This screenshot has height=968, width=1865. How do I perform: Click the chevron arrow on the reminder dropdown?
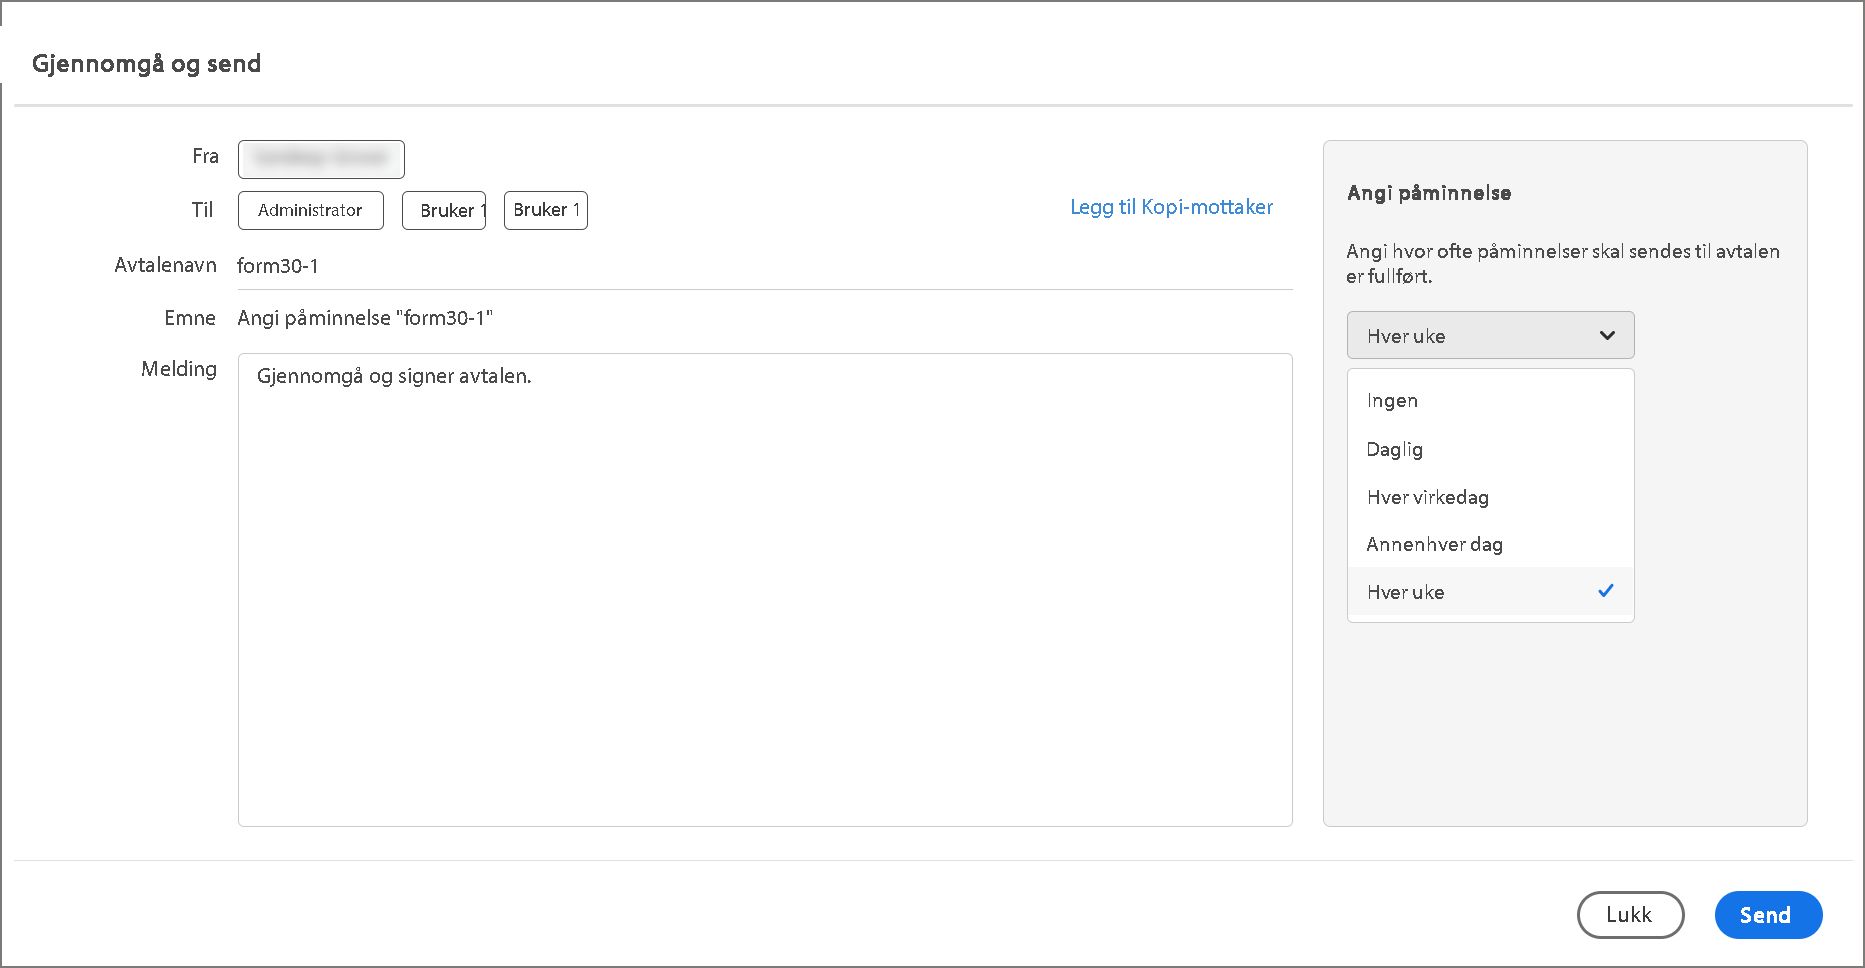click(x=1607, y=336)
